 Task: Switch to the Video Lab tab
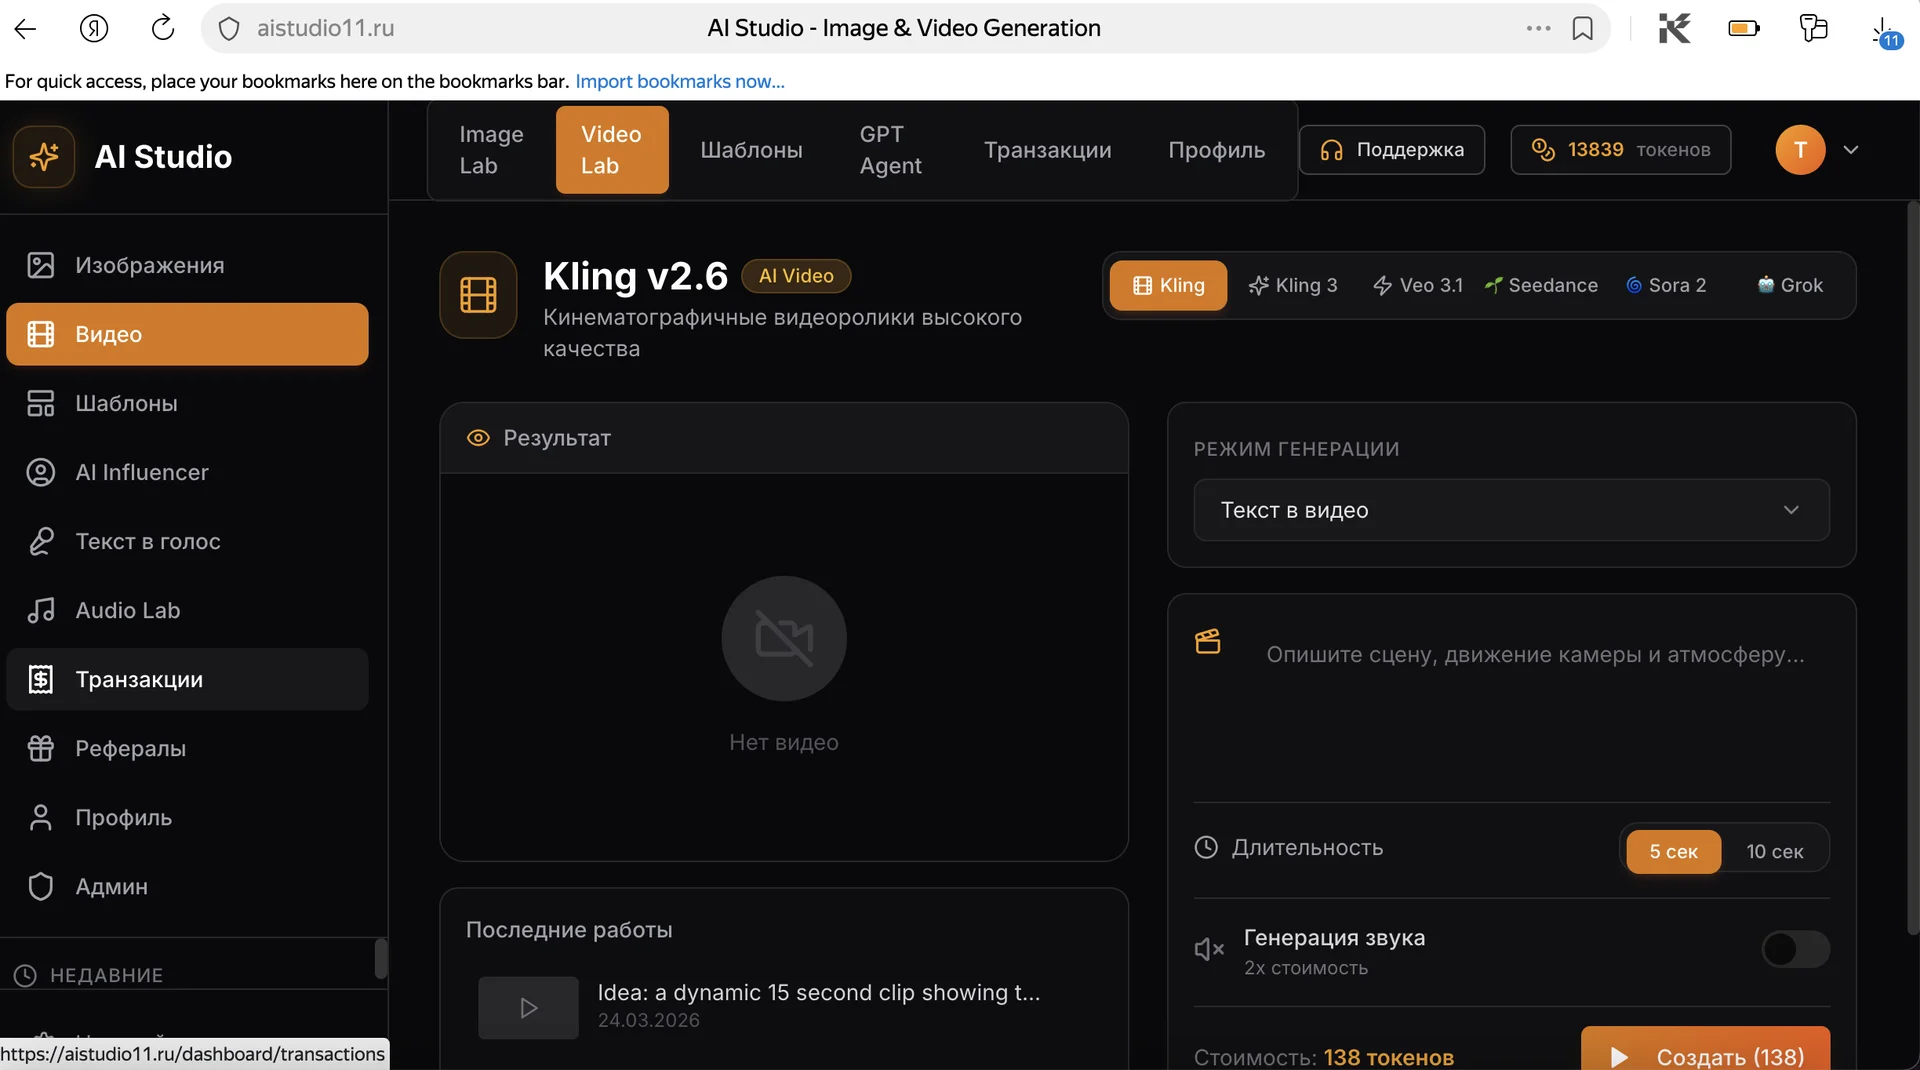point(612,150)
